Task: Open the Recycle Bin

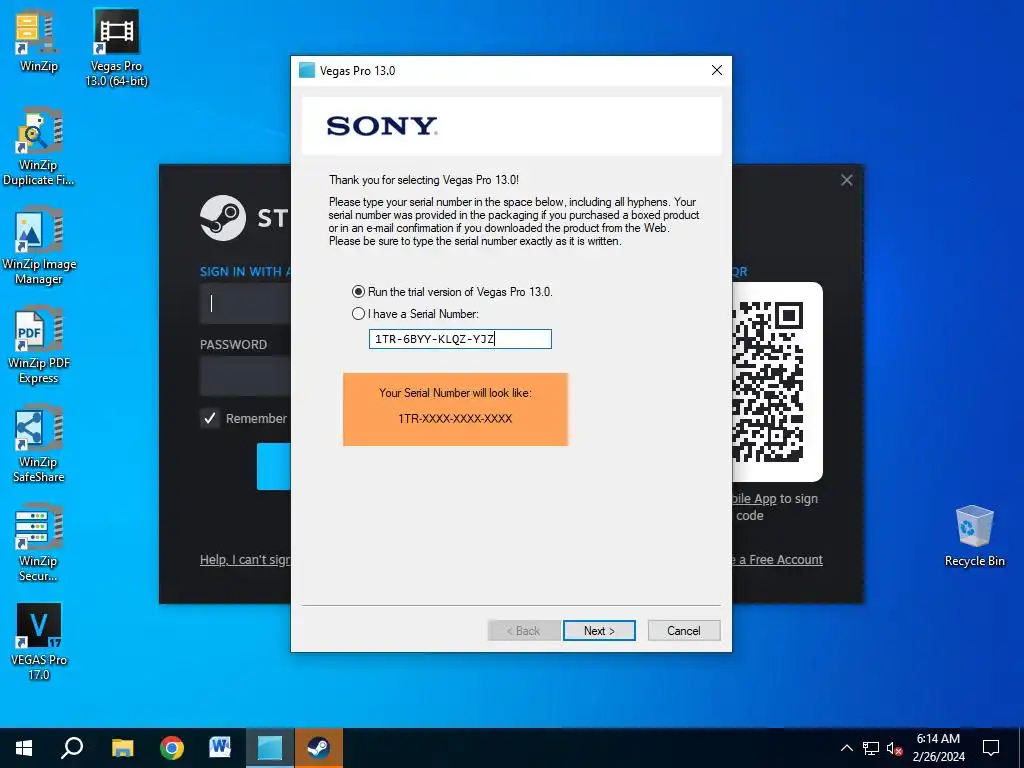Action: (974, 536)
